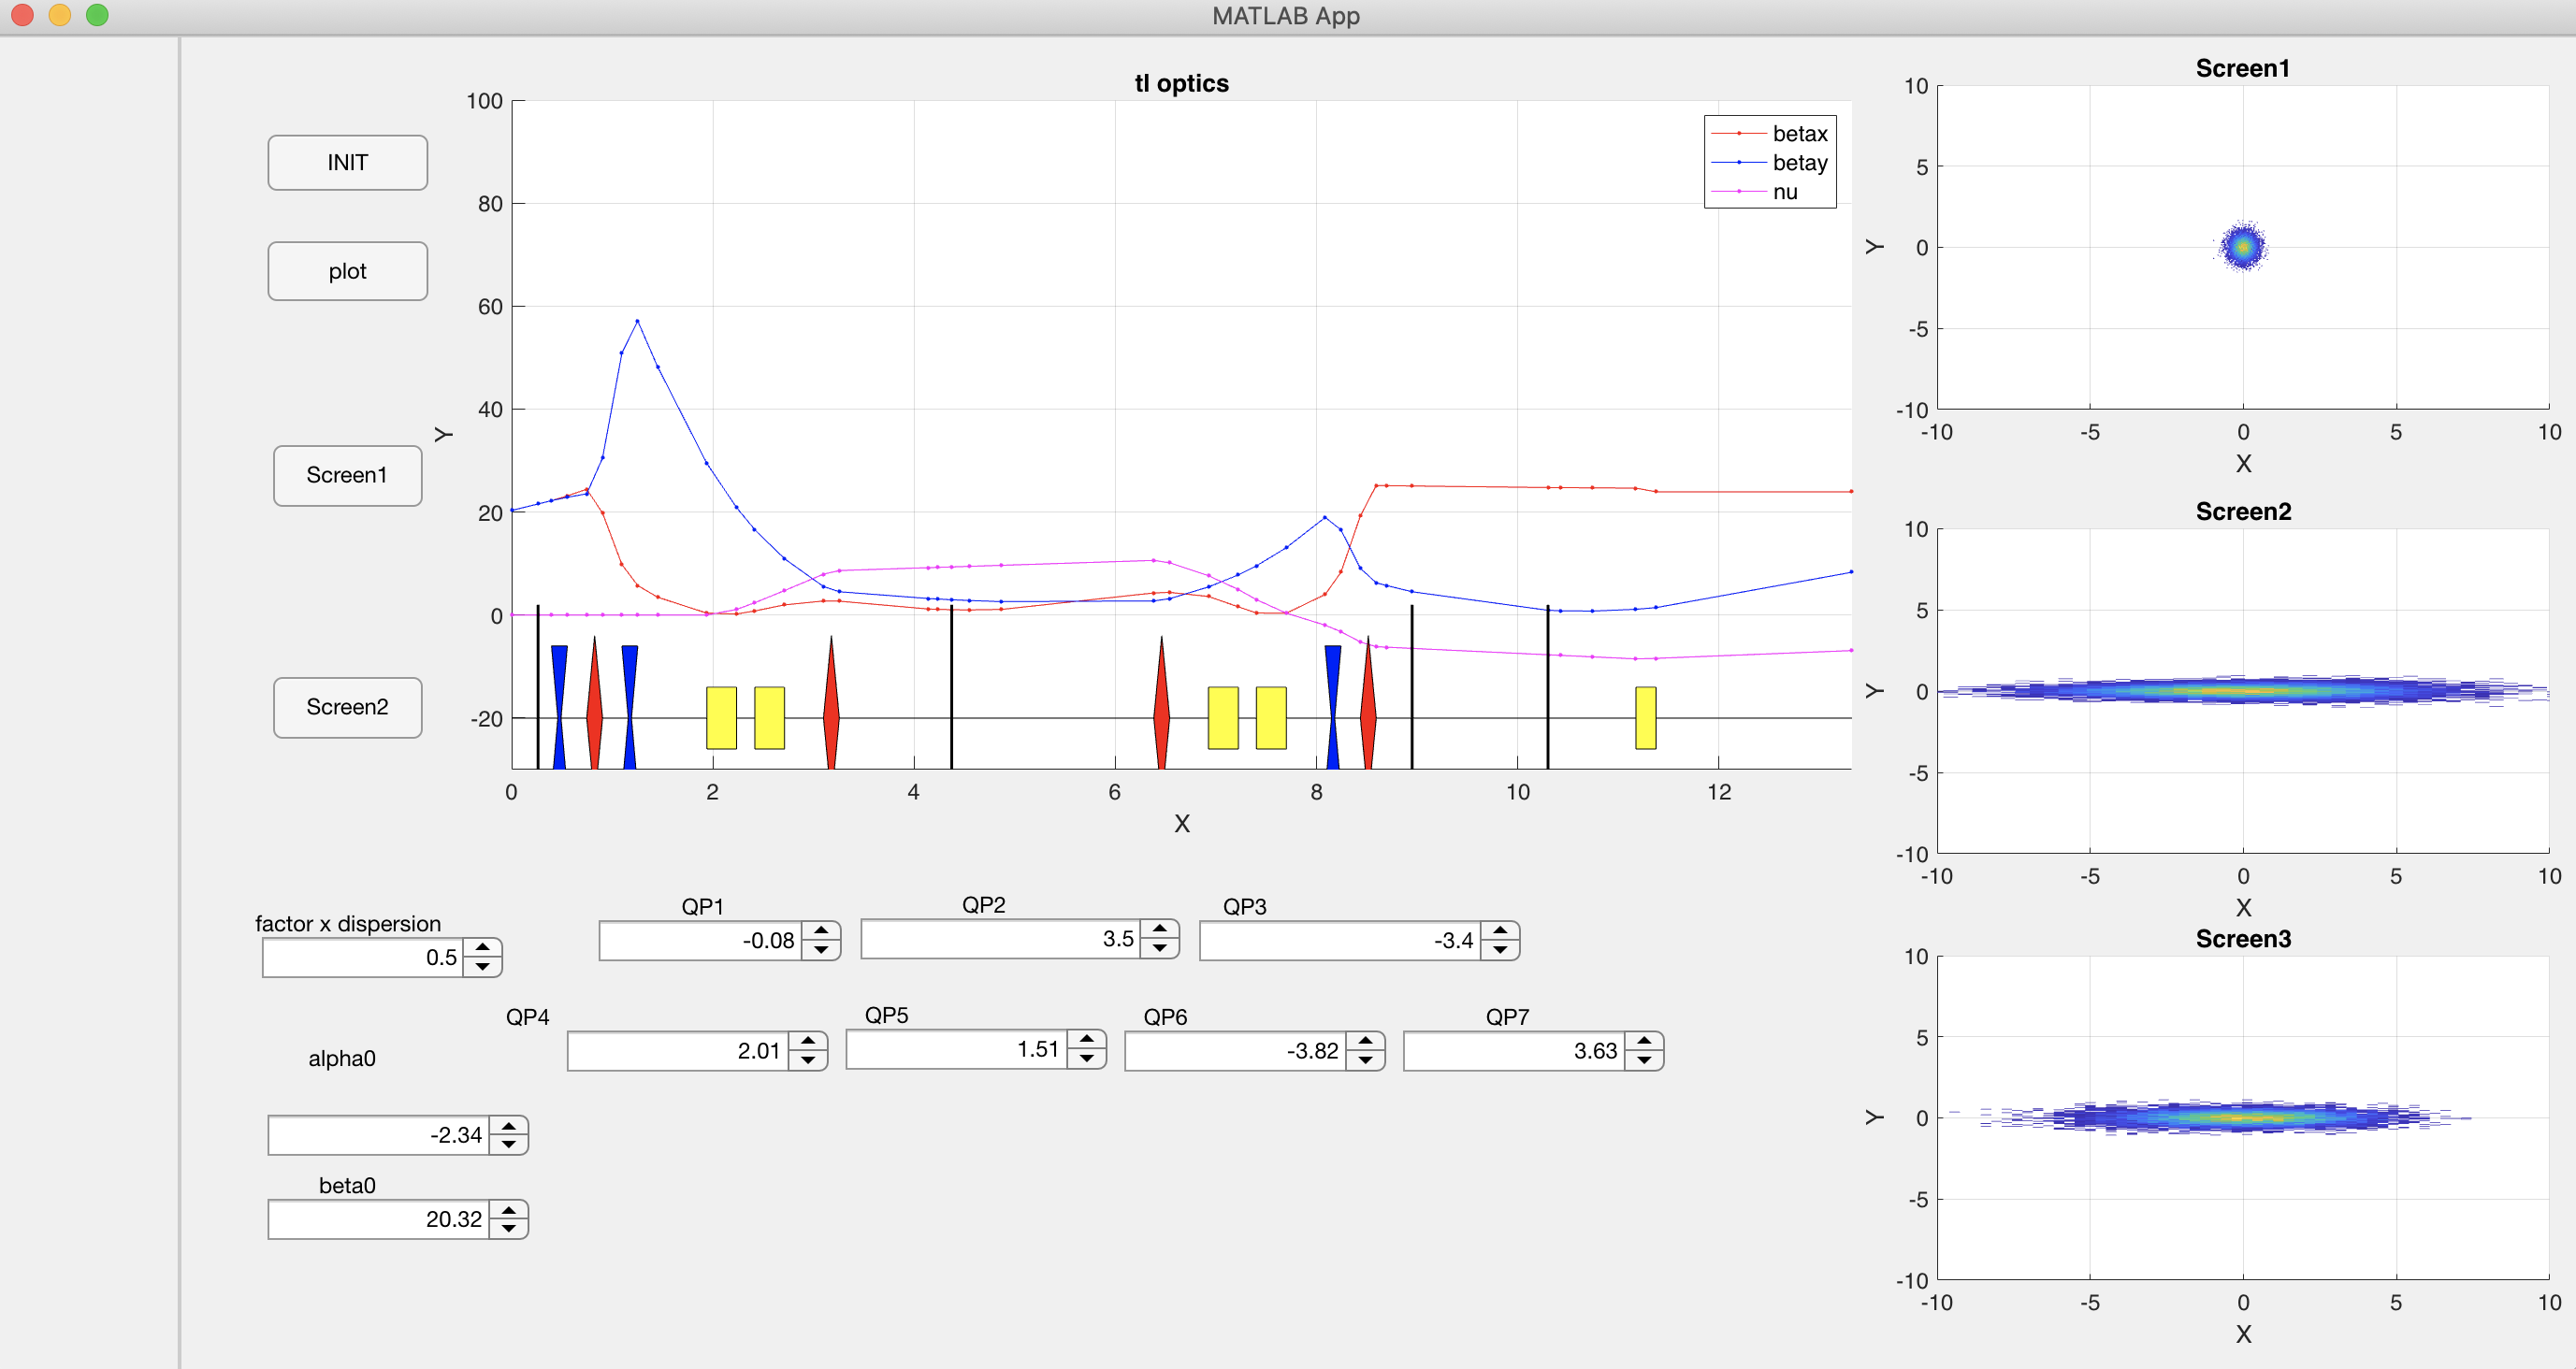Decrease QP2 value with down arrow

1159,948
